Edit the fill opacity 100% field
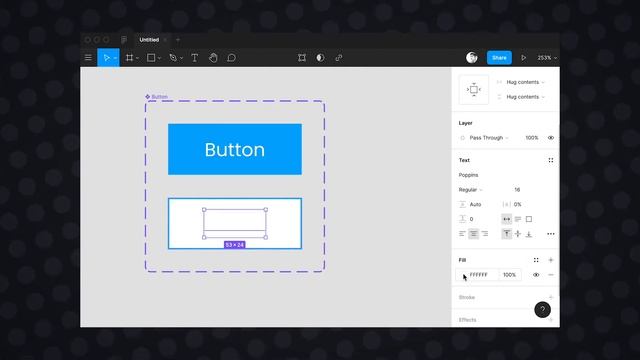Screen dimensions: 640x360 click(x=509, y=275)
